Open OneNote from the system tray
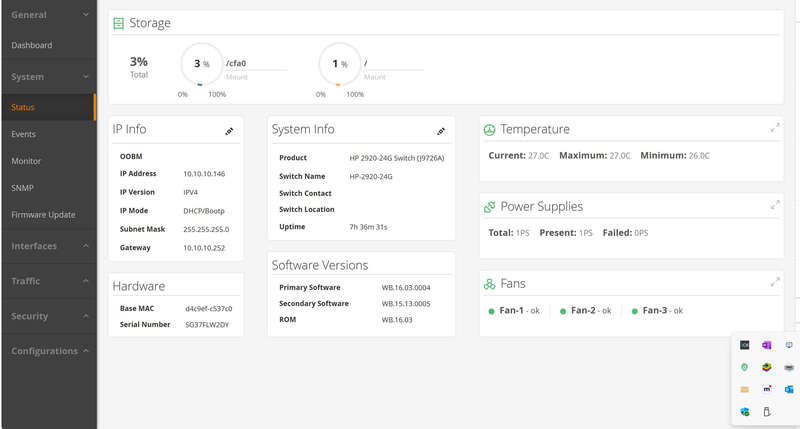 click(766, 345)
